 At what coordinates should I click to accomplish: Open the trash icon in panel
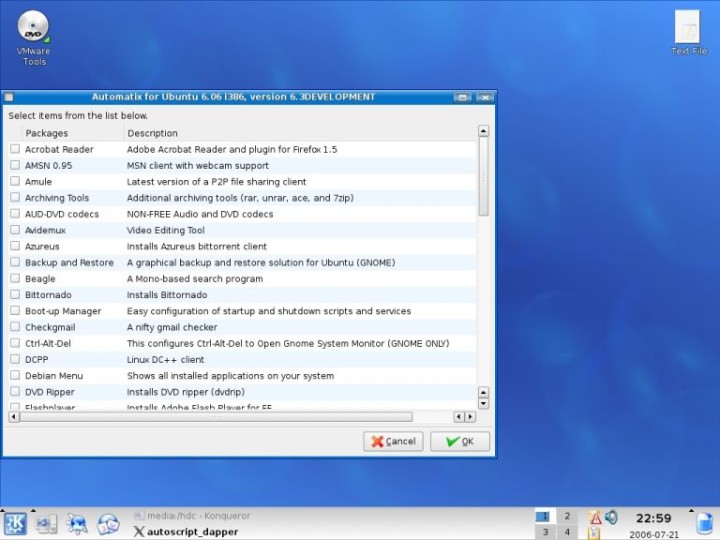[705, 525]
